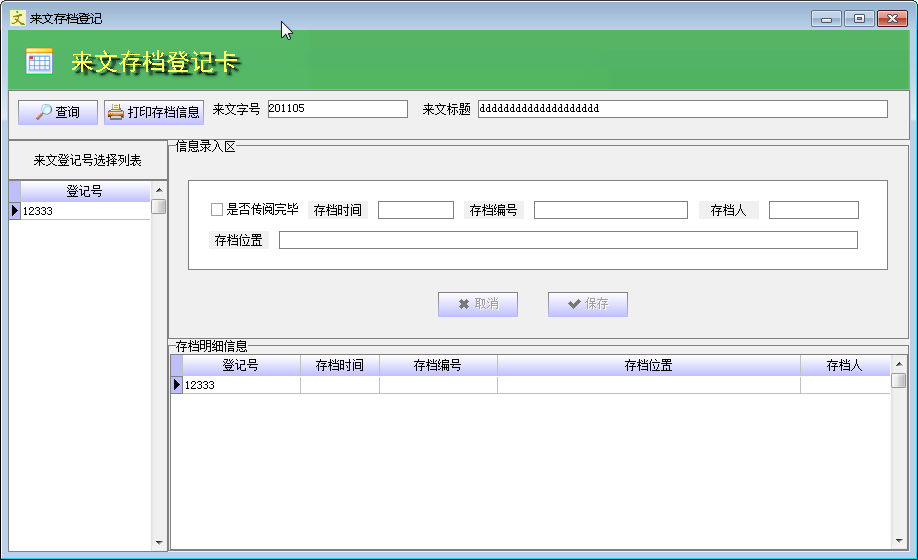Screen dimensions: 918x560
Task: Click the 文 application icon in title bar
Action: 18,18
